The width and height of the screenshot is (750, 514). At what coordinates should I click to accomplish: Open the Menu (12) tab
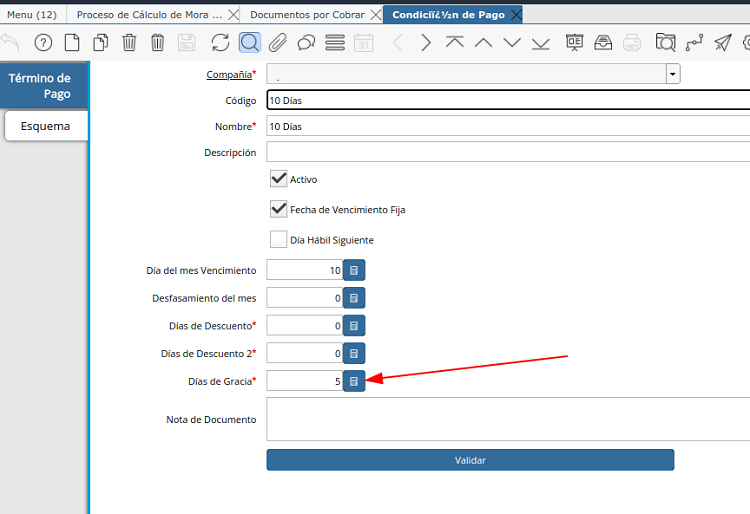32,15
